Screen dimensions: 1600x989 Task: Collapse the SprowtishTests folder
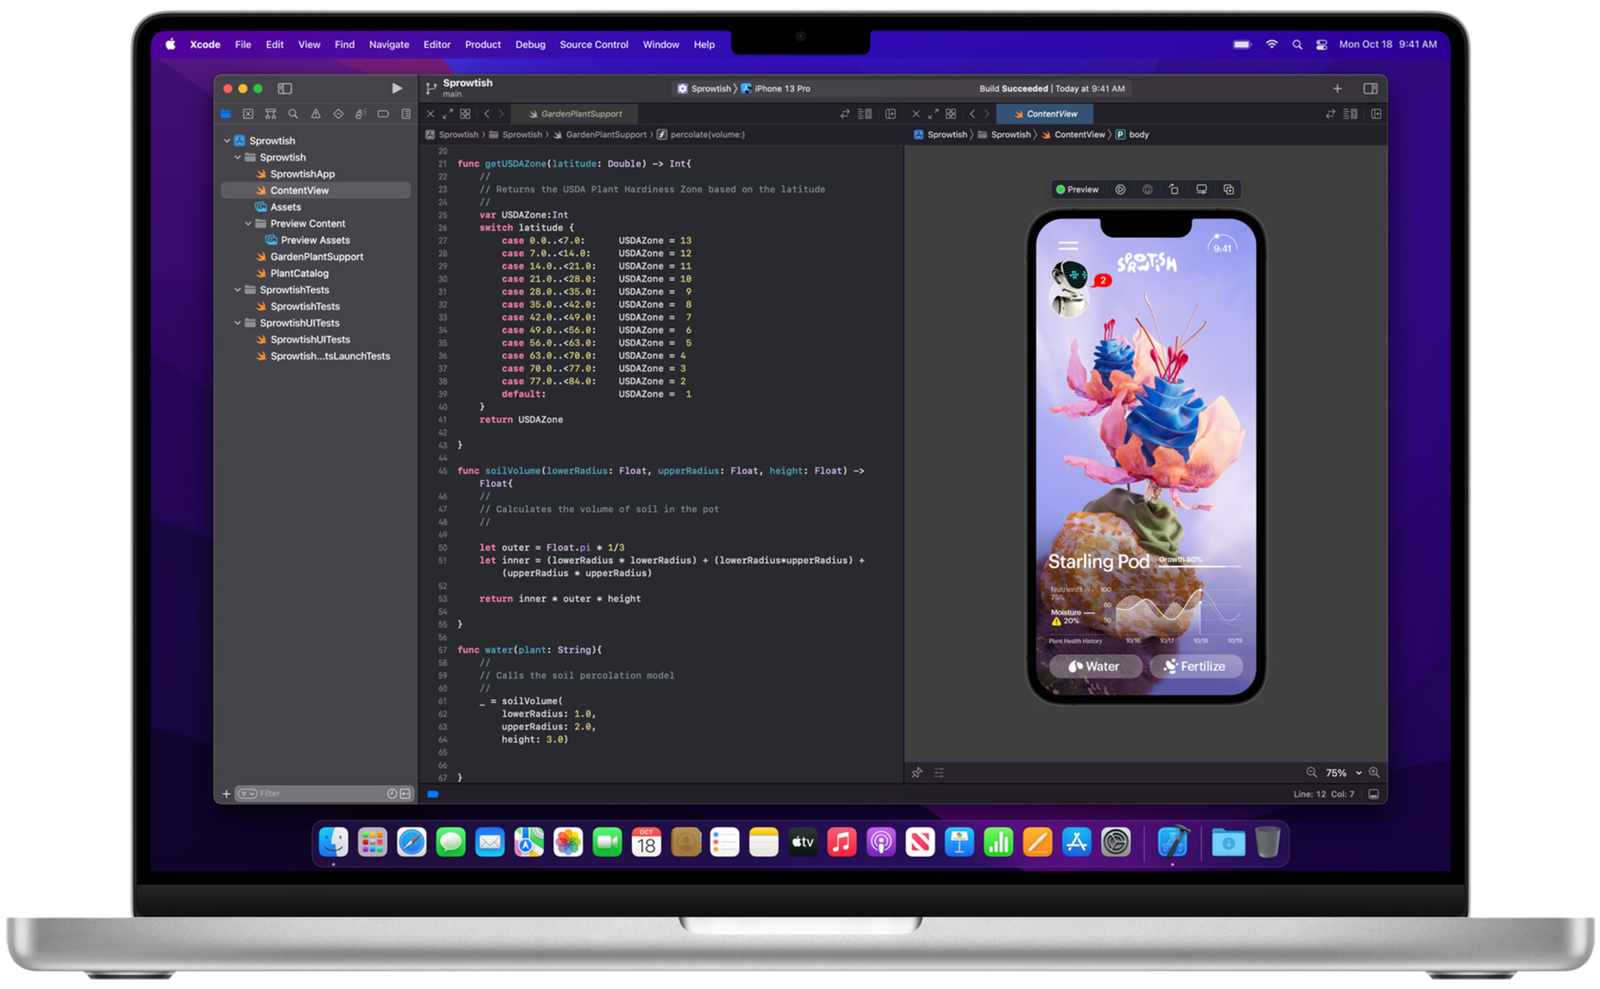(238, 290)
